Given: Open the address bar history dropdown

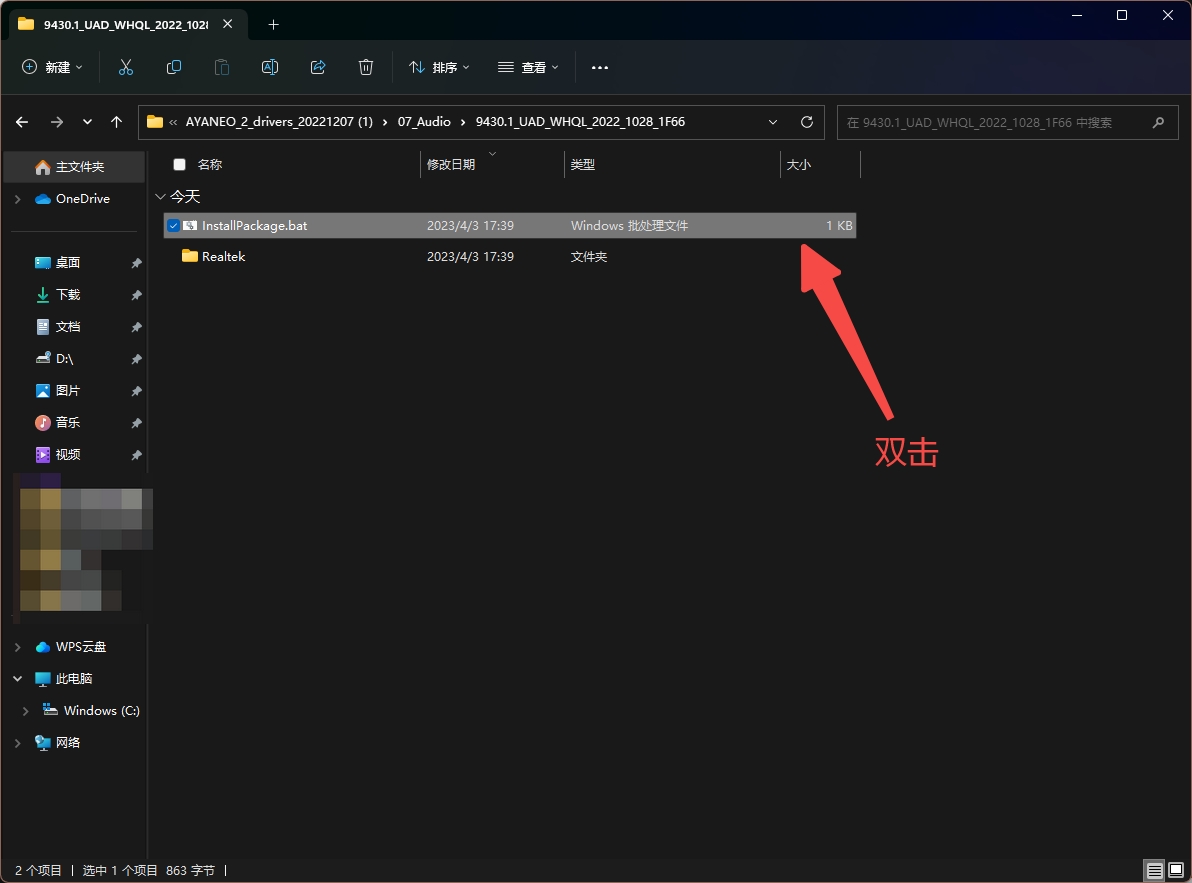Looking at the screenshot, I should 773,122.
